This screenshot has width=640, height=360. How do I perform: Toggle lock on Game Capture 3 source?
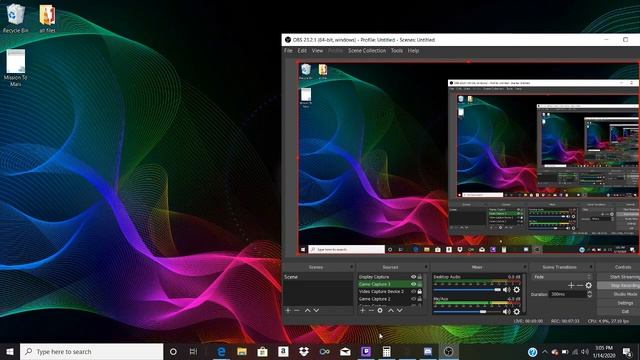pyautogui.click(x=420, y=284)
